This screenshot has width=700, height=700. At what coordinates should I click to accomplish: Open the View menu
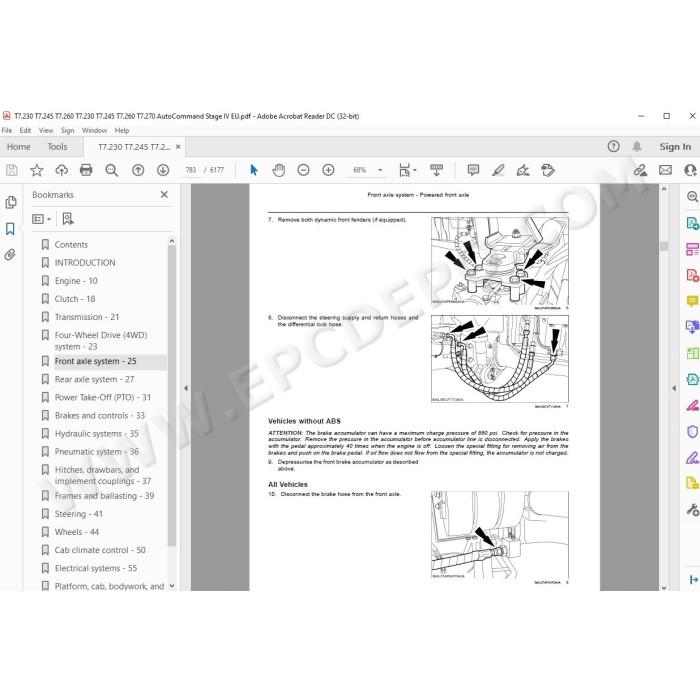click(46, 130)
